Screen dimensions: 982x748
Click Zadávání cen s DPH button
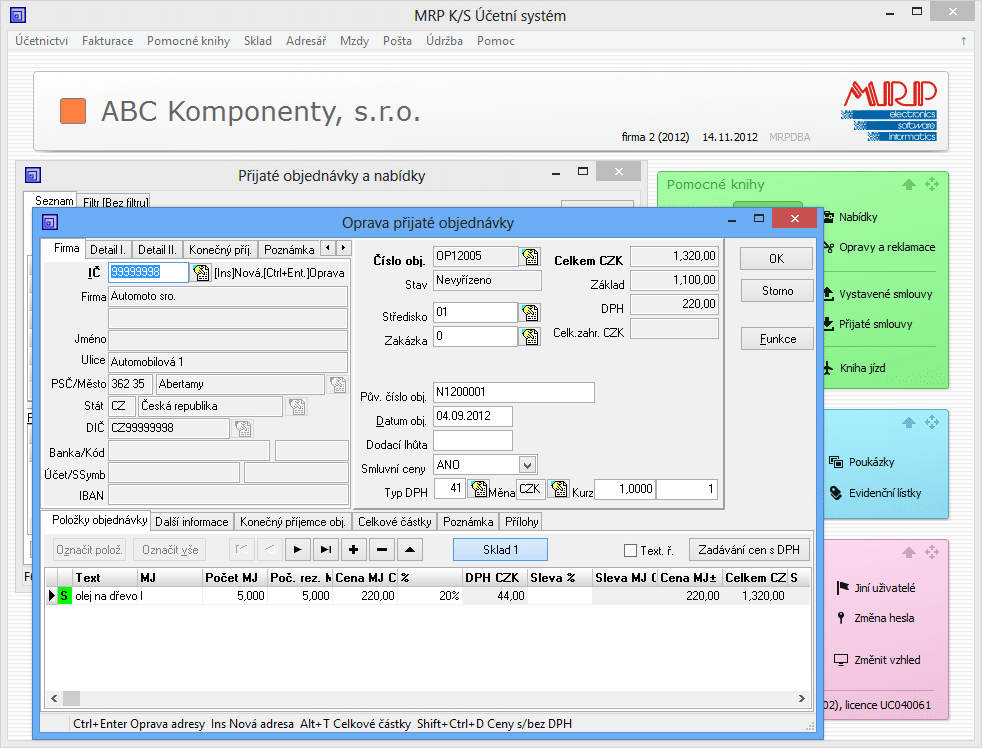[749, 549]
